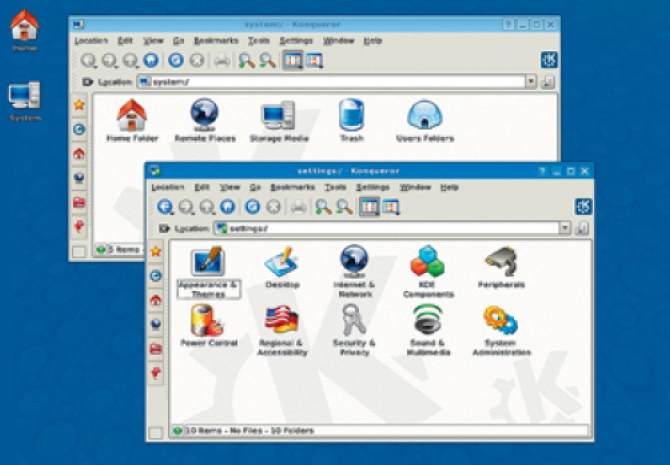Image resolution: width=670 pixels, height=465 pixels.
Task: Toggle icon view mode in settings toolbar
Action: [367, 207]
